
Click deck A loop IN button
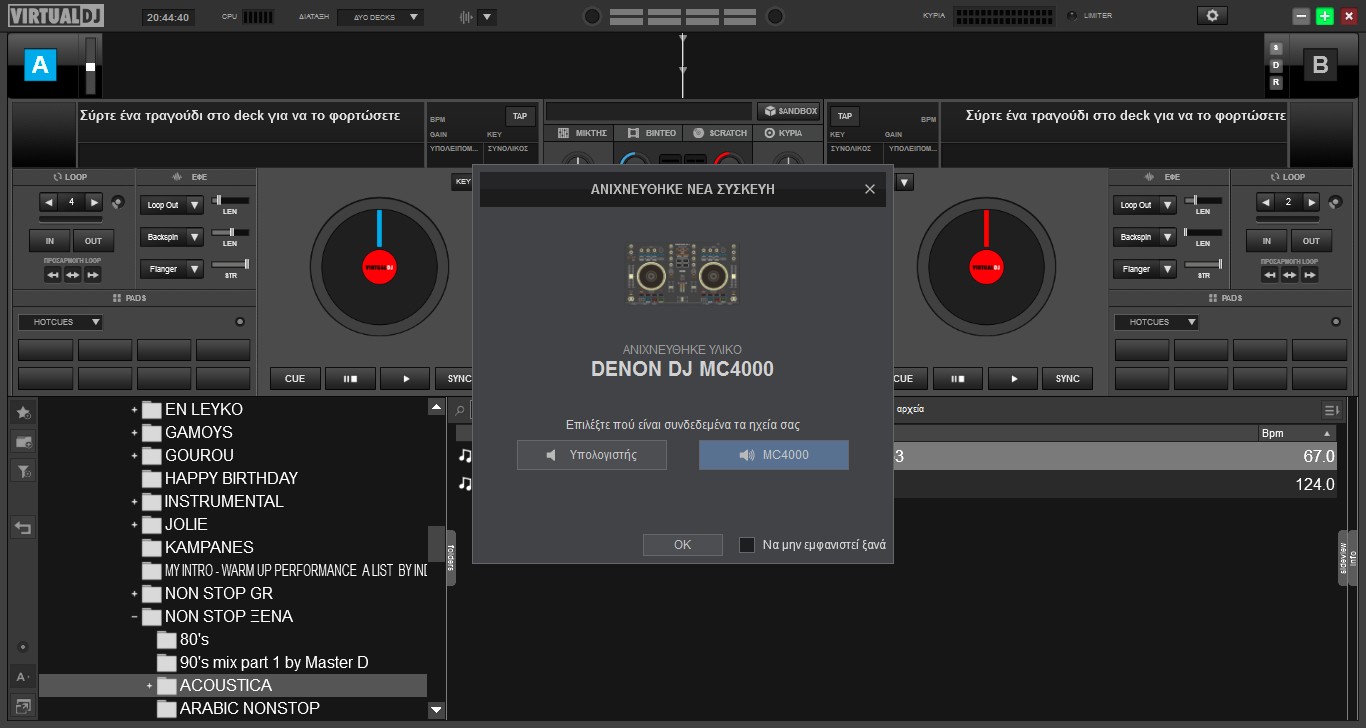point(50,241)
